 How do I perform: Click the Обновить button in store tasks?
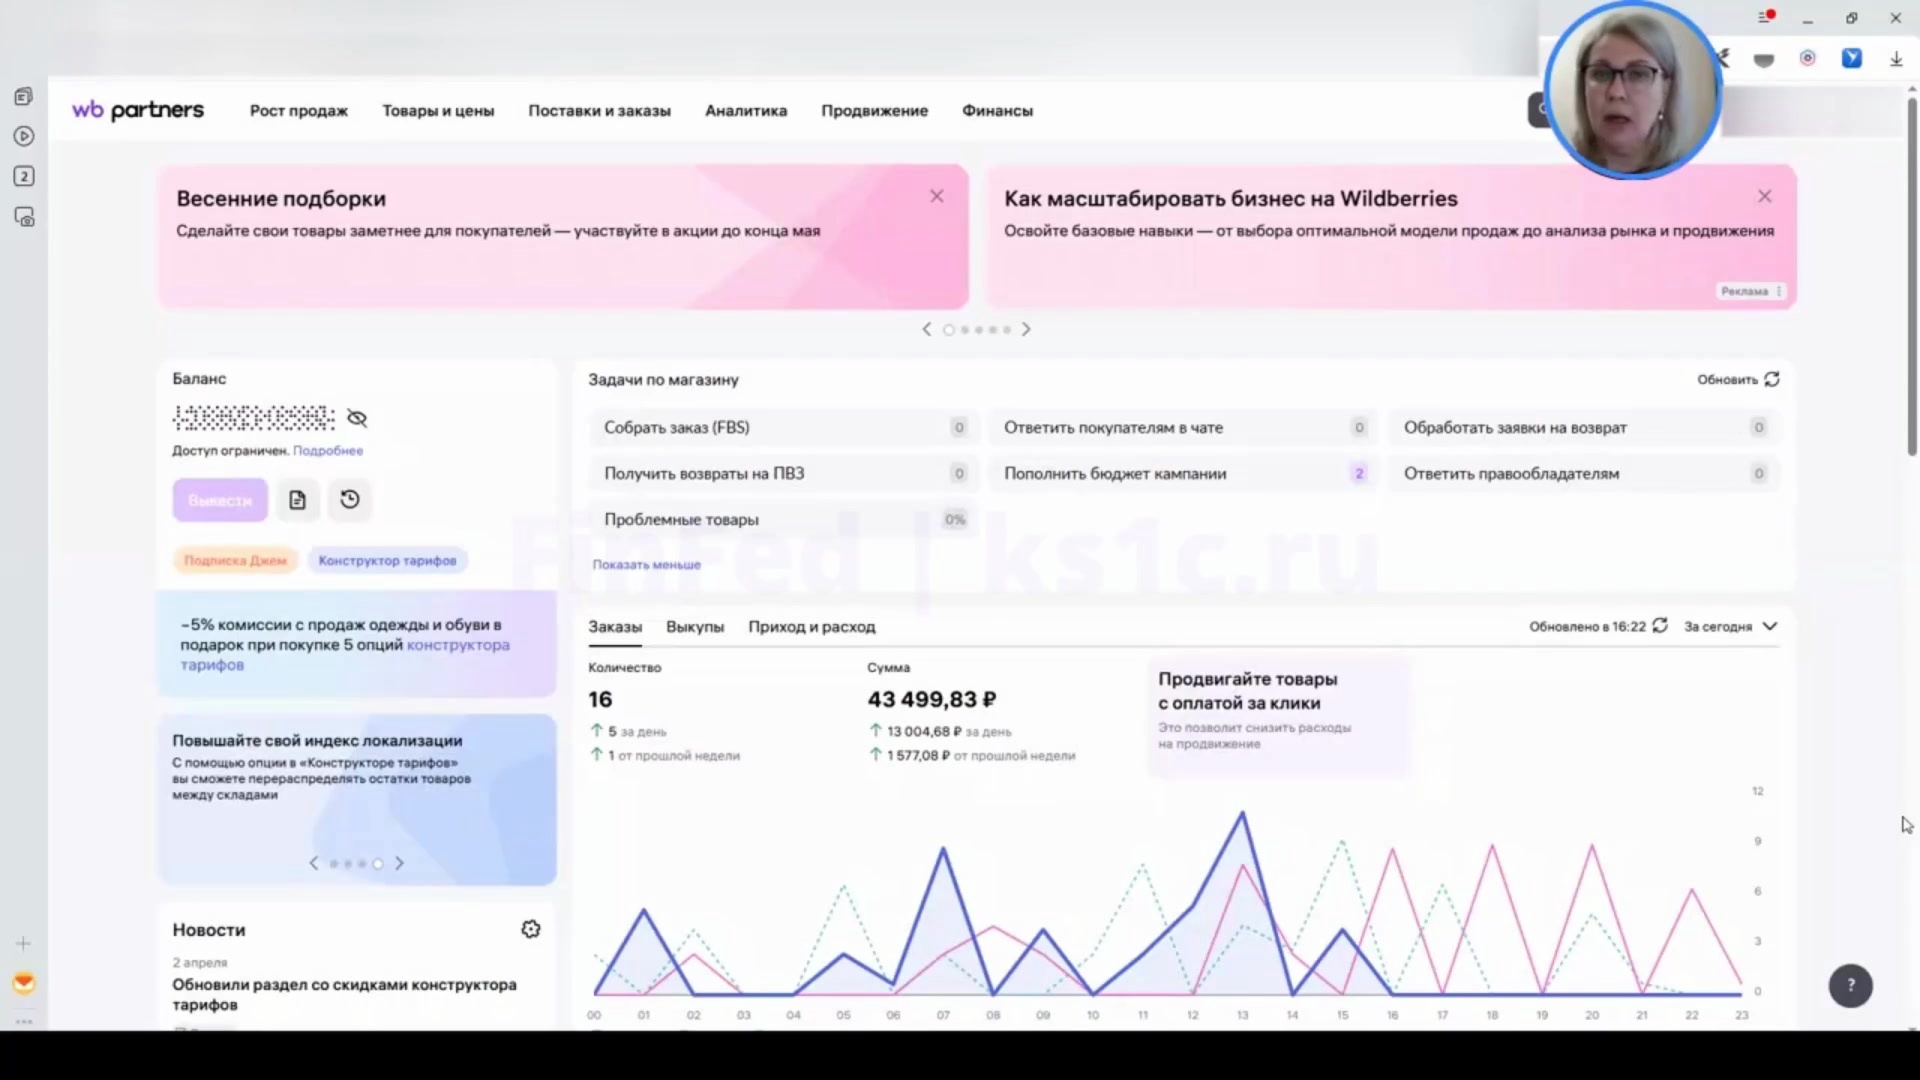[1738, 379]
